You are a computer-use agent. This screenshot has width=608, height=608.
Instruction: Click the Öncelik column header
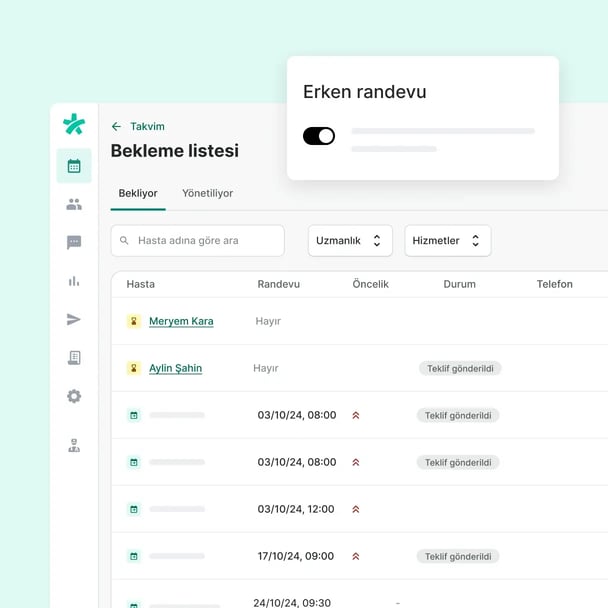pos(370,284)
